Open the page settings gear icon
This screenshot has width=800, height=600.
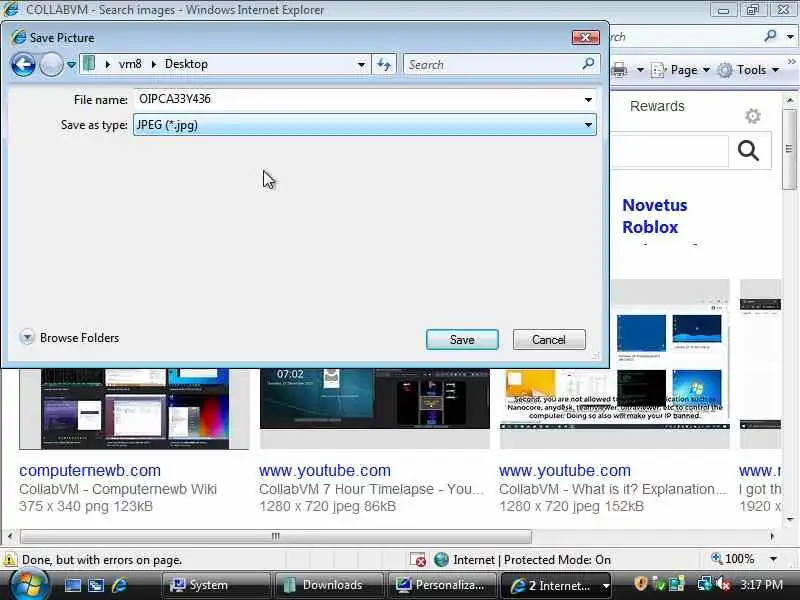pyautogui.click(x=753, y=116)
